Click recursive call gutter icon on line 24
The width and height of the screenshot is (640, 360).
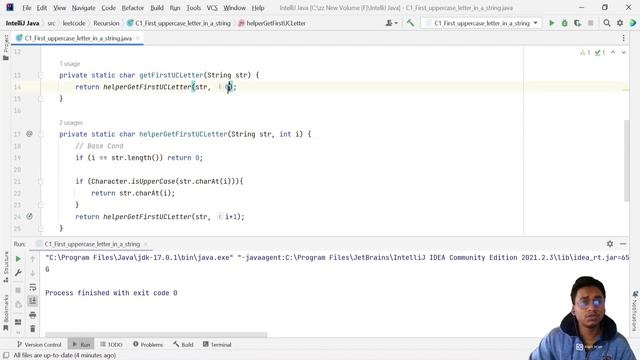[29, 216]
